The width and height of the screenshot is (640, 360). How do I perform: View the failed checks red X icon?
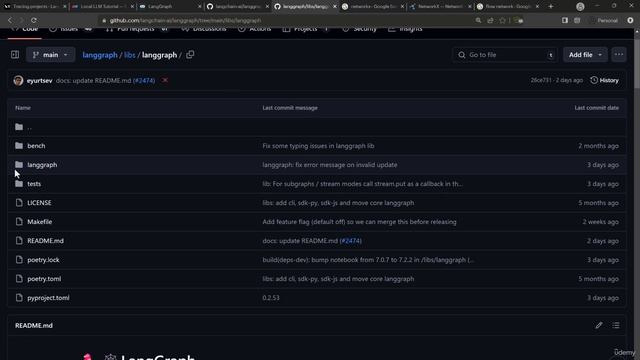click(165, 80)
